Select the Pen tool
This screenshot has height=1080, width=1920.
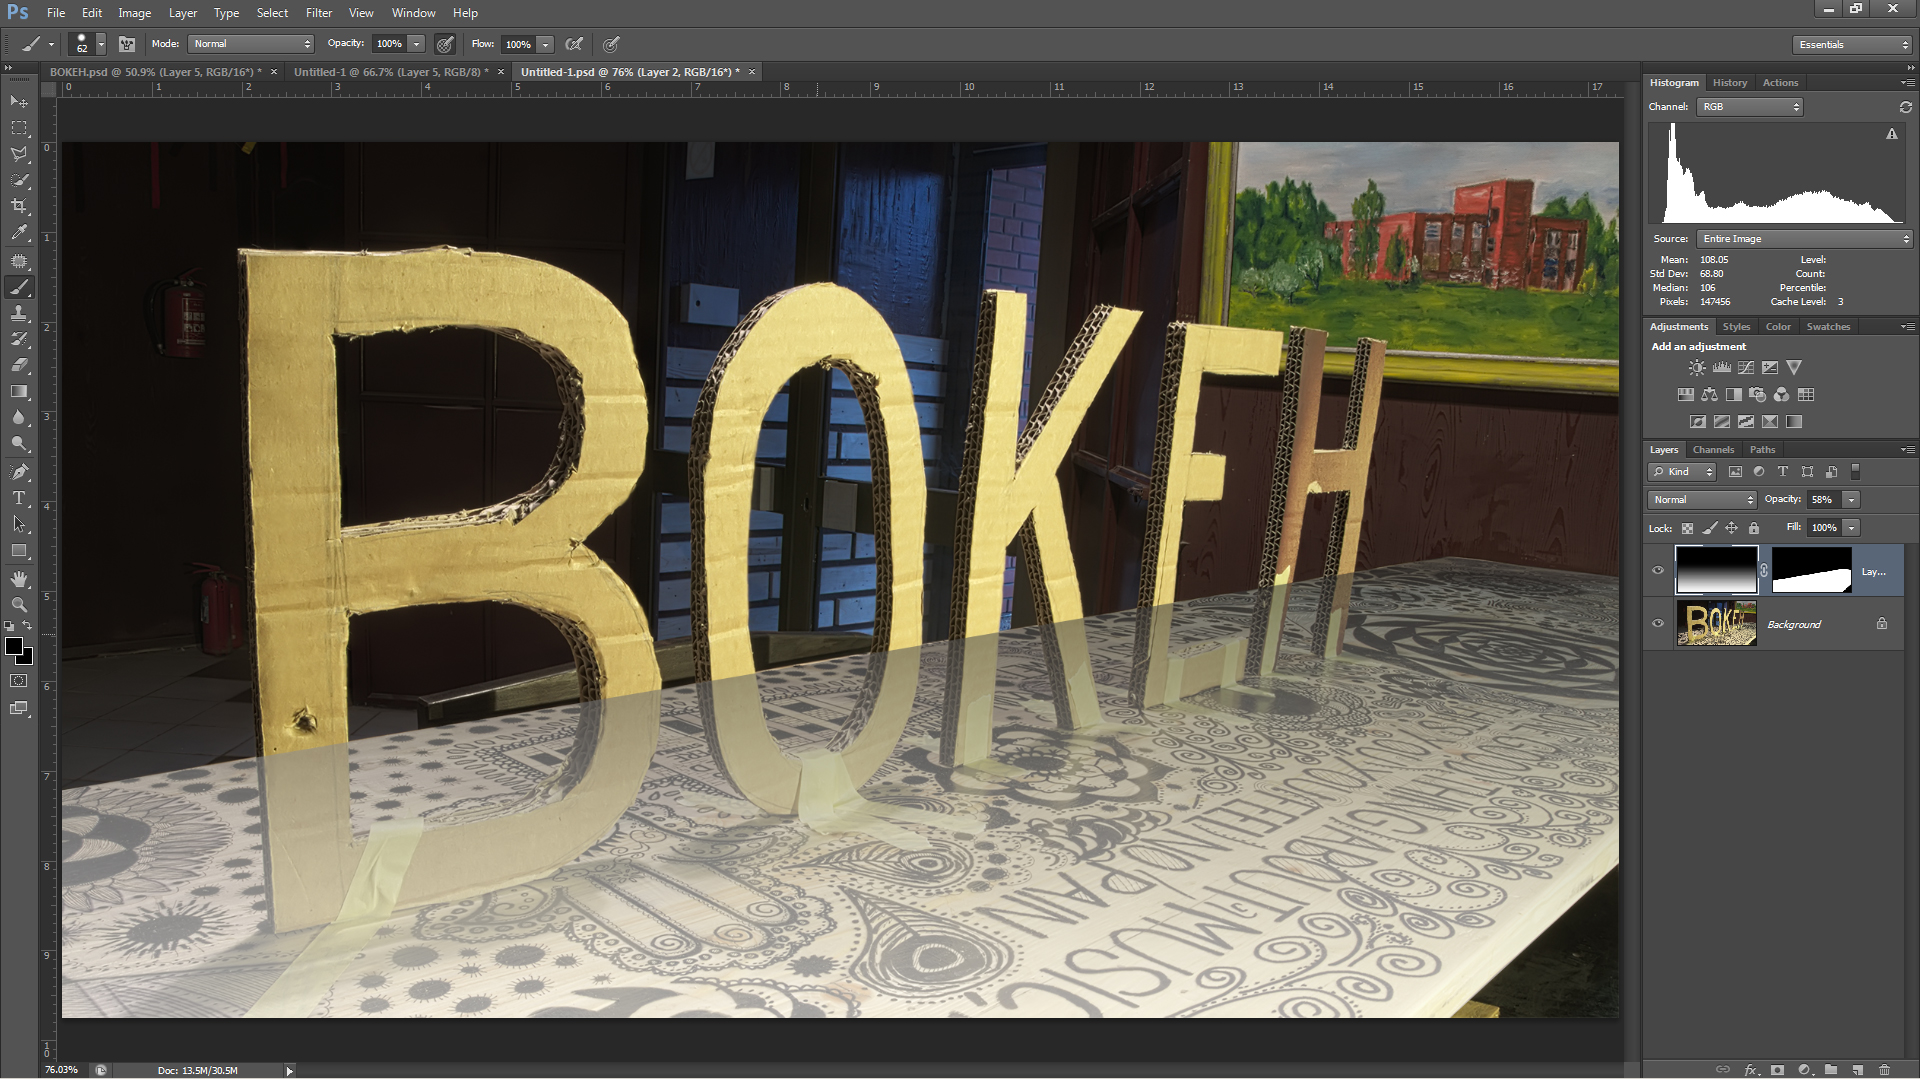[x=19, y=472]
